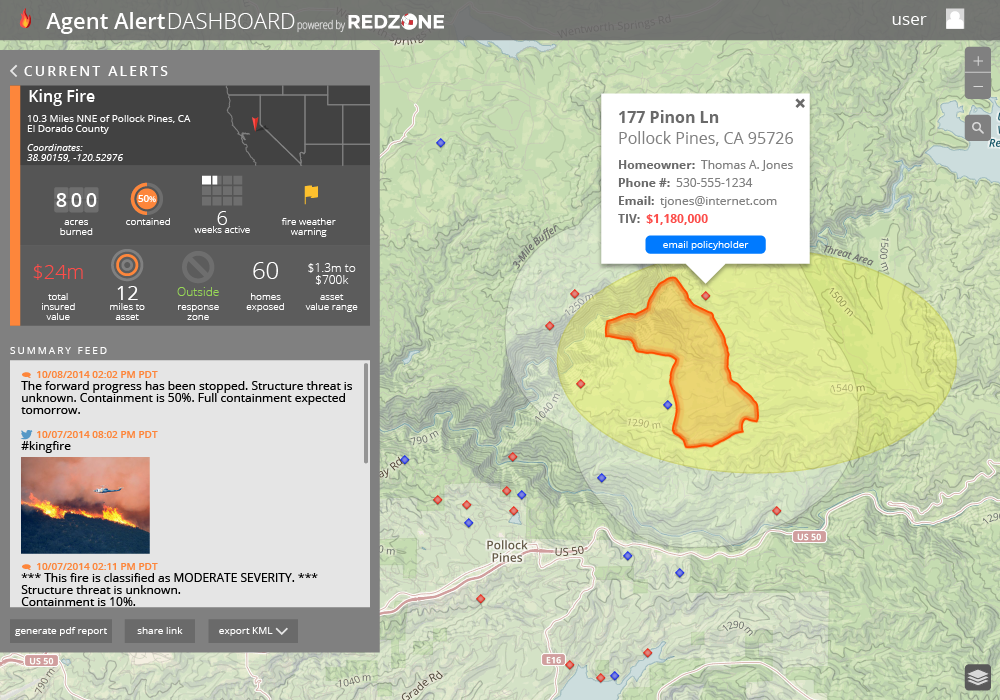Screen dimensions: 1000x700
Task: Select the red marker under the popup pointer
Action: click(x=705, y=296)
